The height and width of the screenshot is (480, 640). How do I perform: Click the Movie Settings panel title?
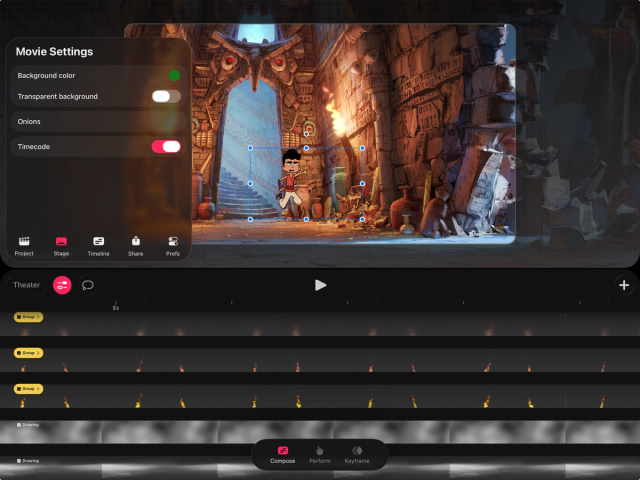point(54,51)
